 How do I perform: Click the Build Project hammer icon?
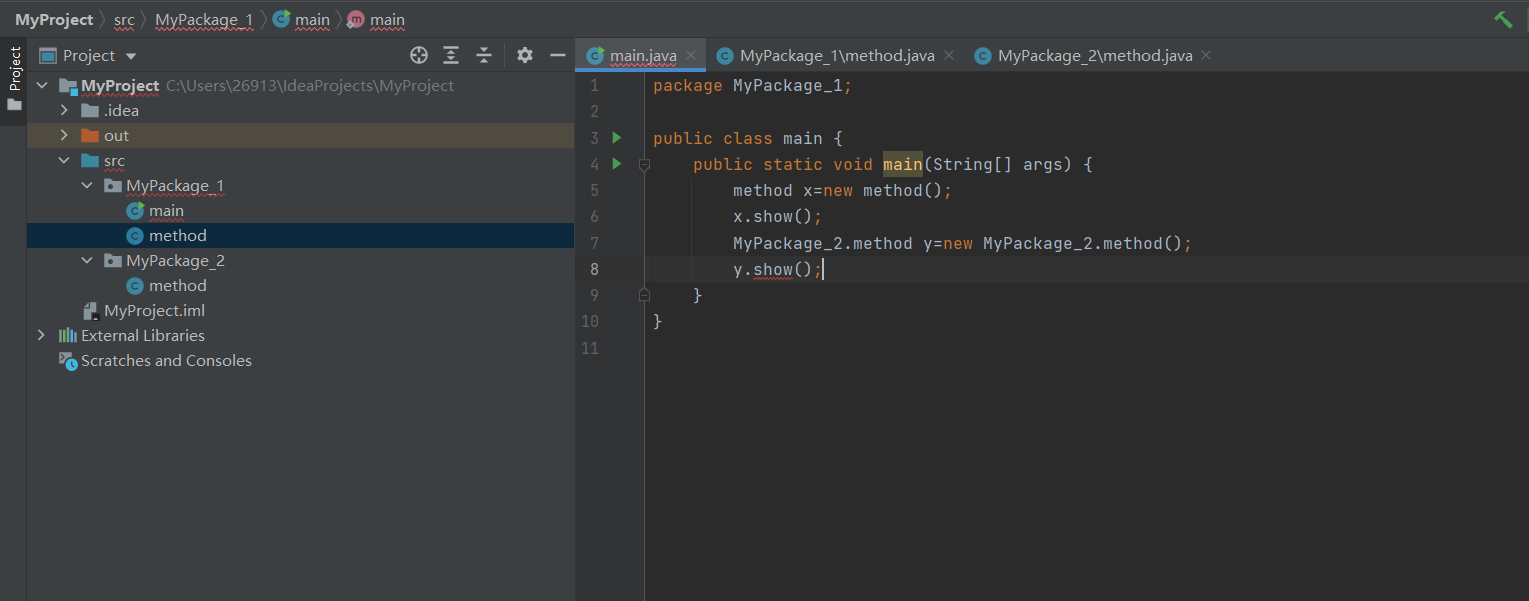tap(1503, 19)
